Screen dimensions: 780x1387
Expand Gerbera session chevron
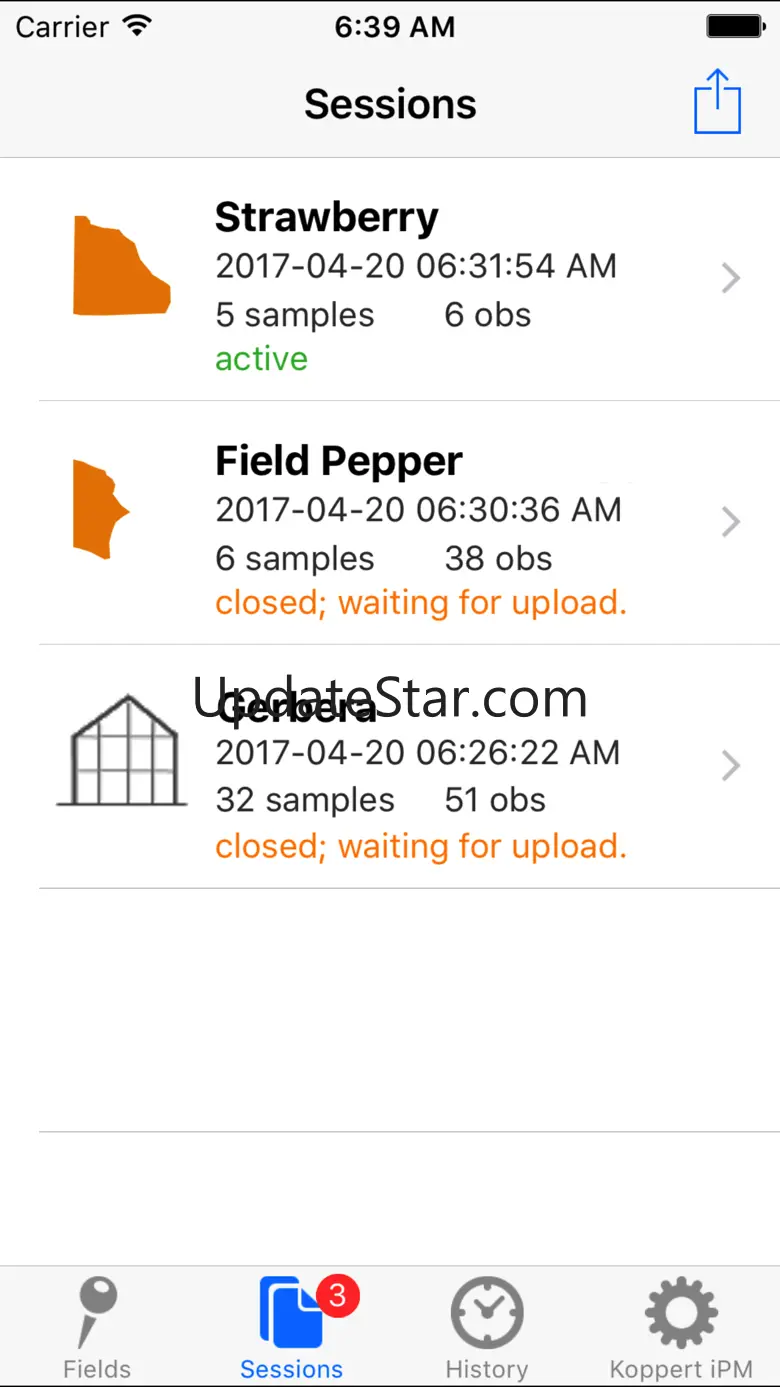point(731,766)
